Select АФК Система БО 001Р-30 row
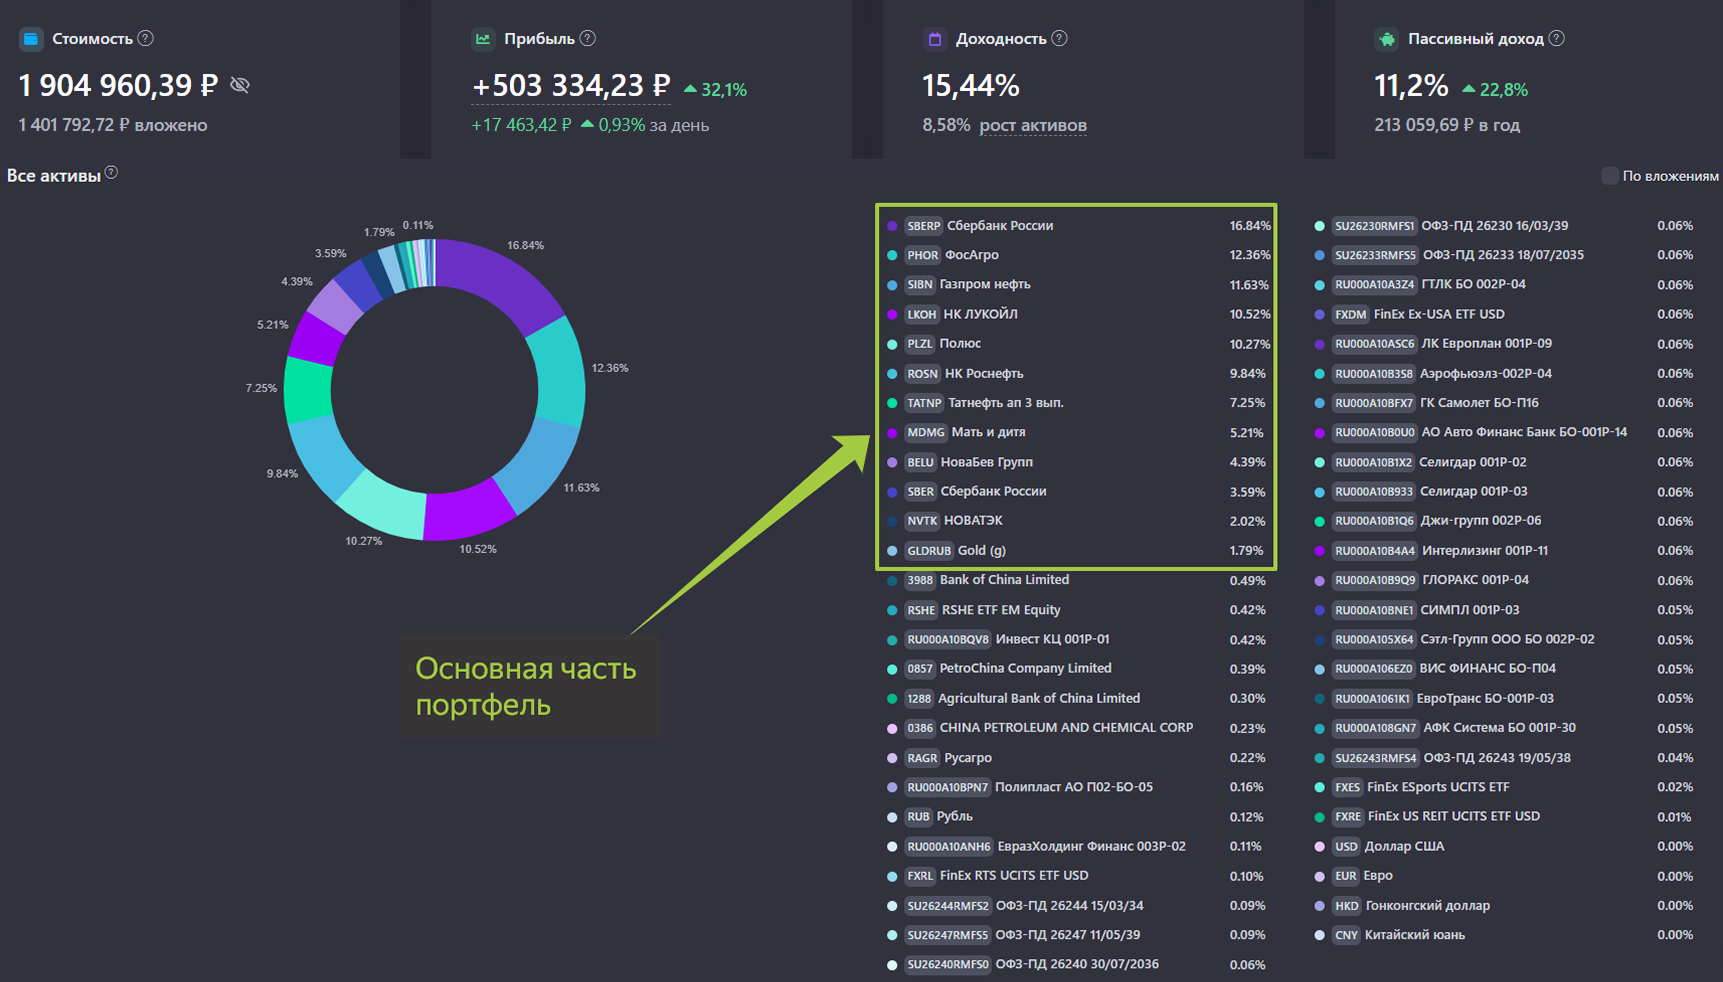Image resolution: width=1723 pixels, height=982 pixels. [x=1505, y=728]
